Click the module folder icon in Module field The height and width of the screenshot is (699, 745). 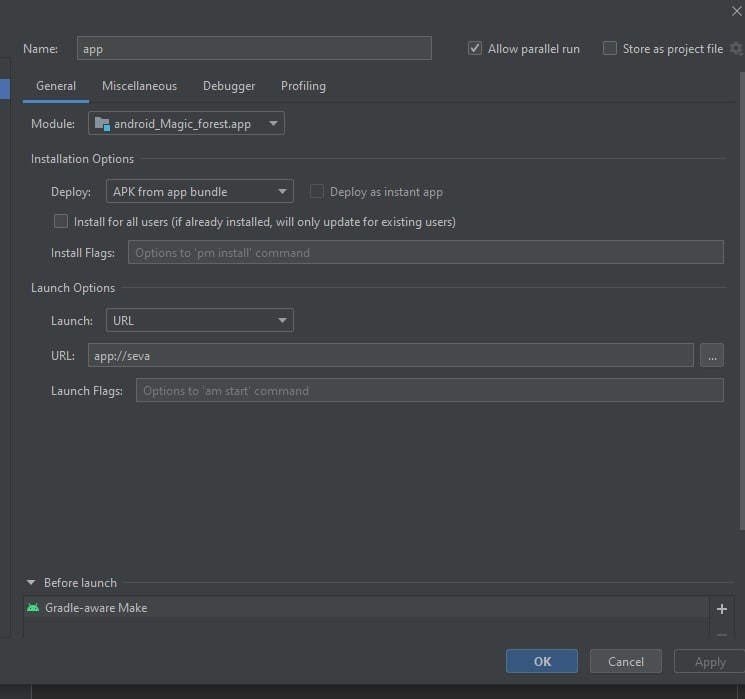[102, 124]
